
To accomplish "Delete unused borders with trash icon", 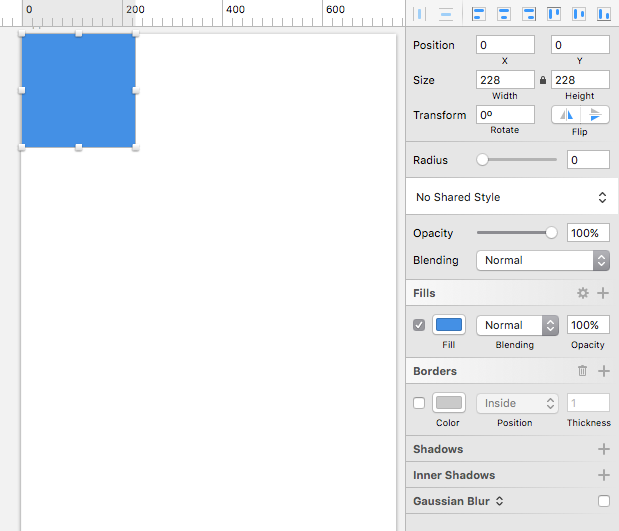I will click(582, 371).
